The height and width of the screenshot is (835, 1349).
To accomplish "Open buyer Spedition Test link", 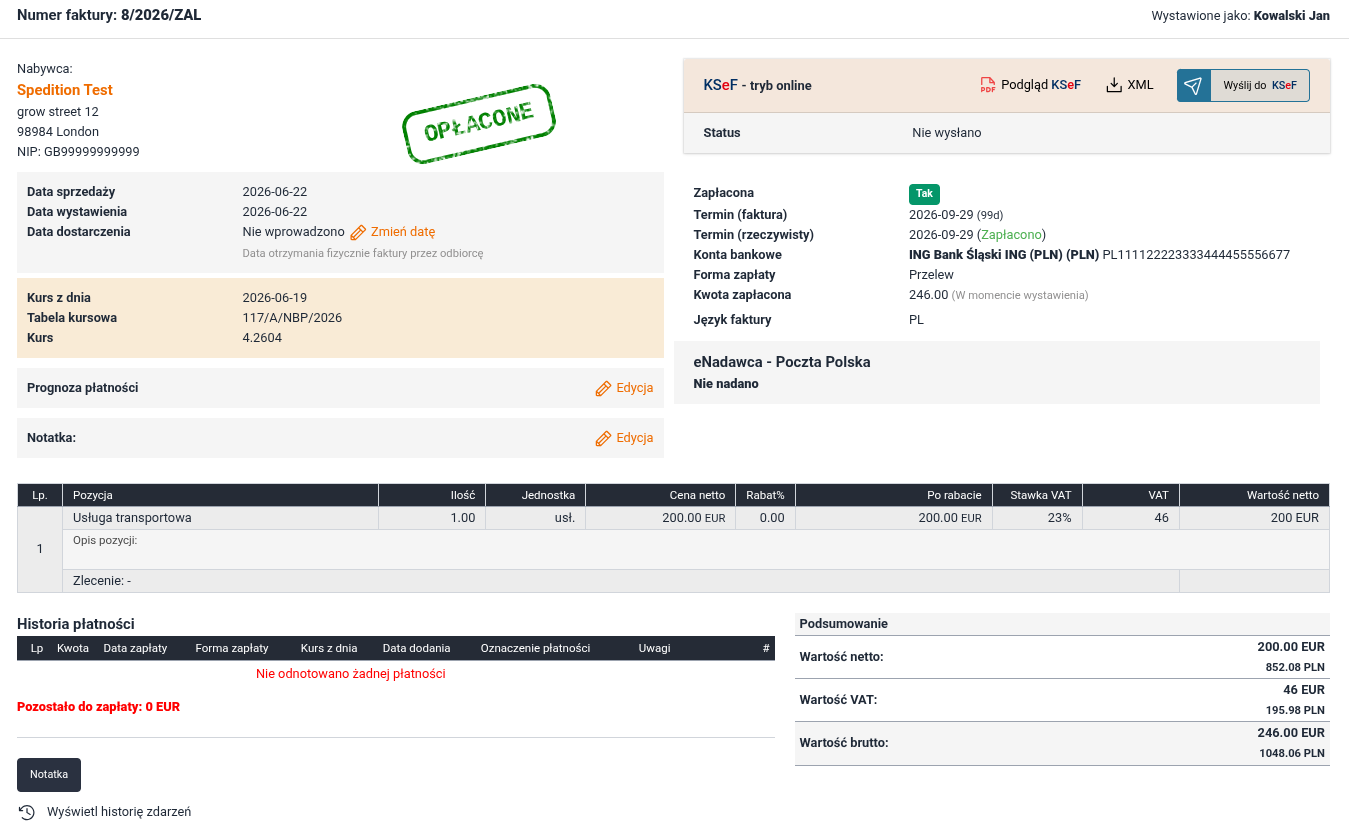I will click(x=65, y=90).
